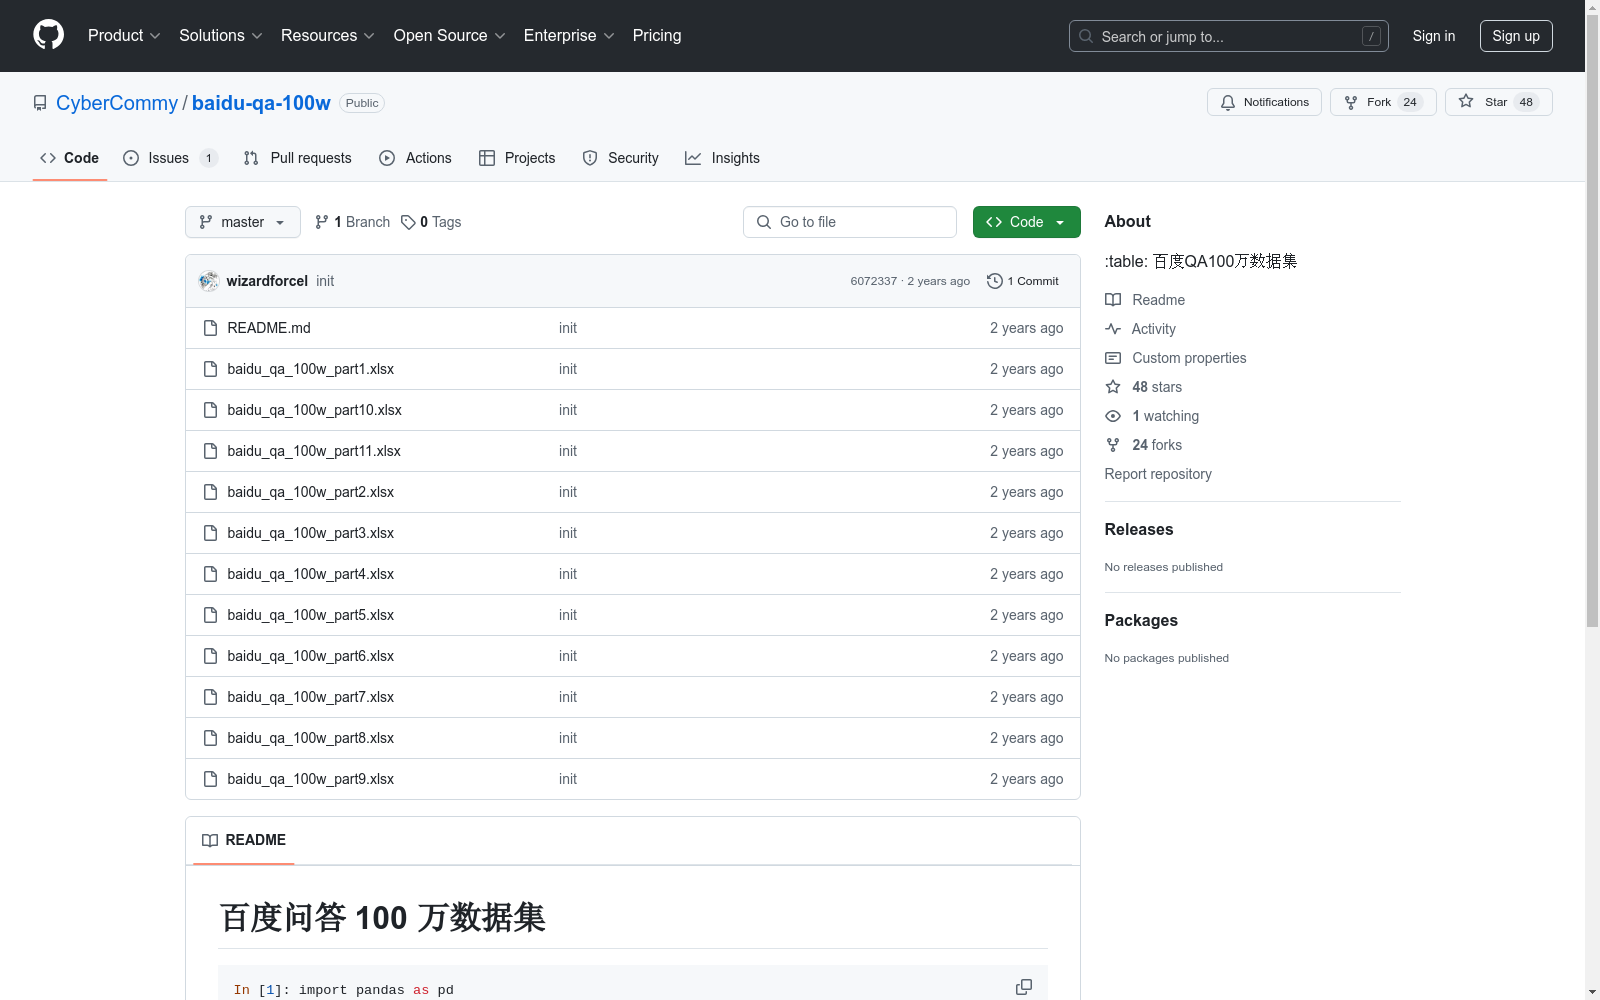Click the wizardforcel author name
Screen dimensions: 1600x1000
pyautogui.click(x=267, y=281)
